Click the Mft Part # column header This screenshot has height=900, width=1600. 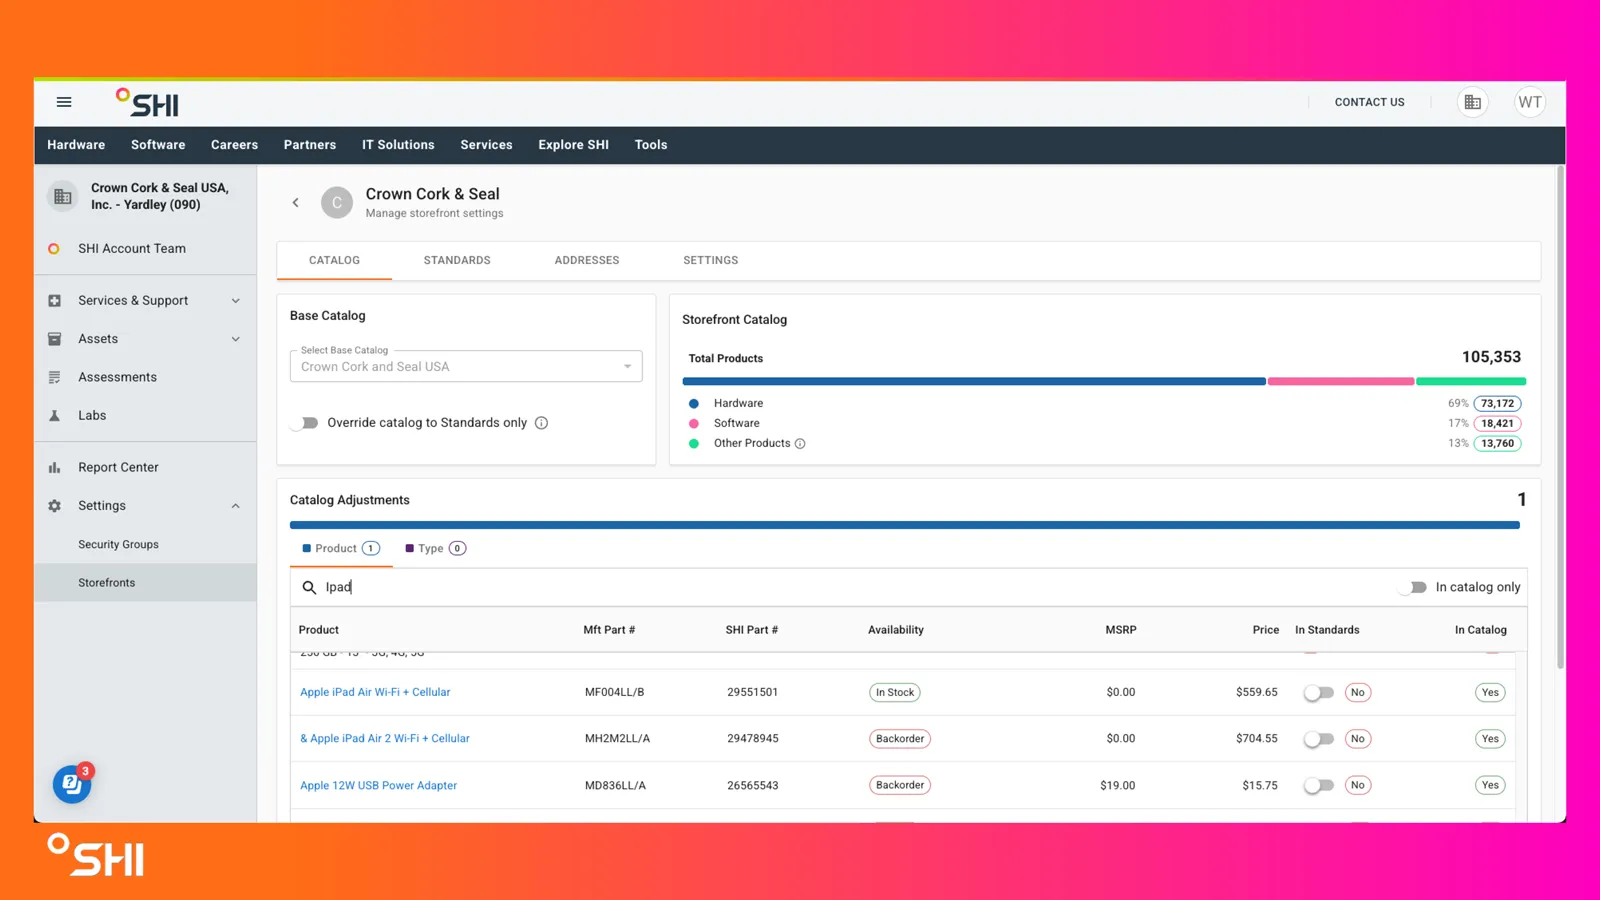[609, 630]
